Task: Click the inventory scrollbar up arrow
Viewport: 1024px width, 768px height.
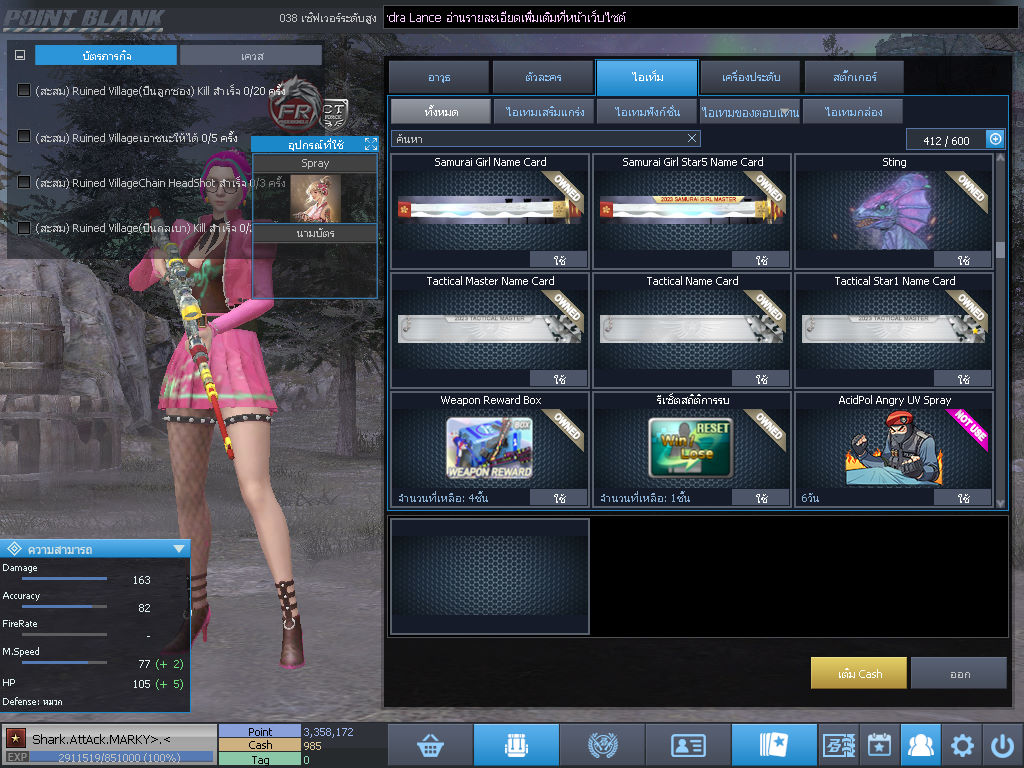Action: pos(1000,158)
